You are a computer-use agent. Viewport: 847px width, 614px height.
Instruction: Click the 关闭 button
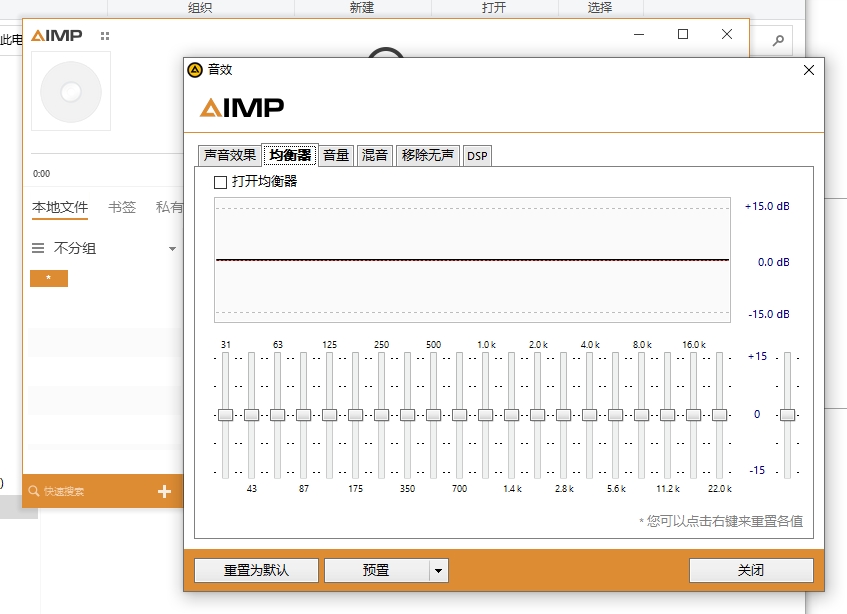click(751, 570)
